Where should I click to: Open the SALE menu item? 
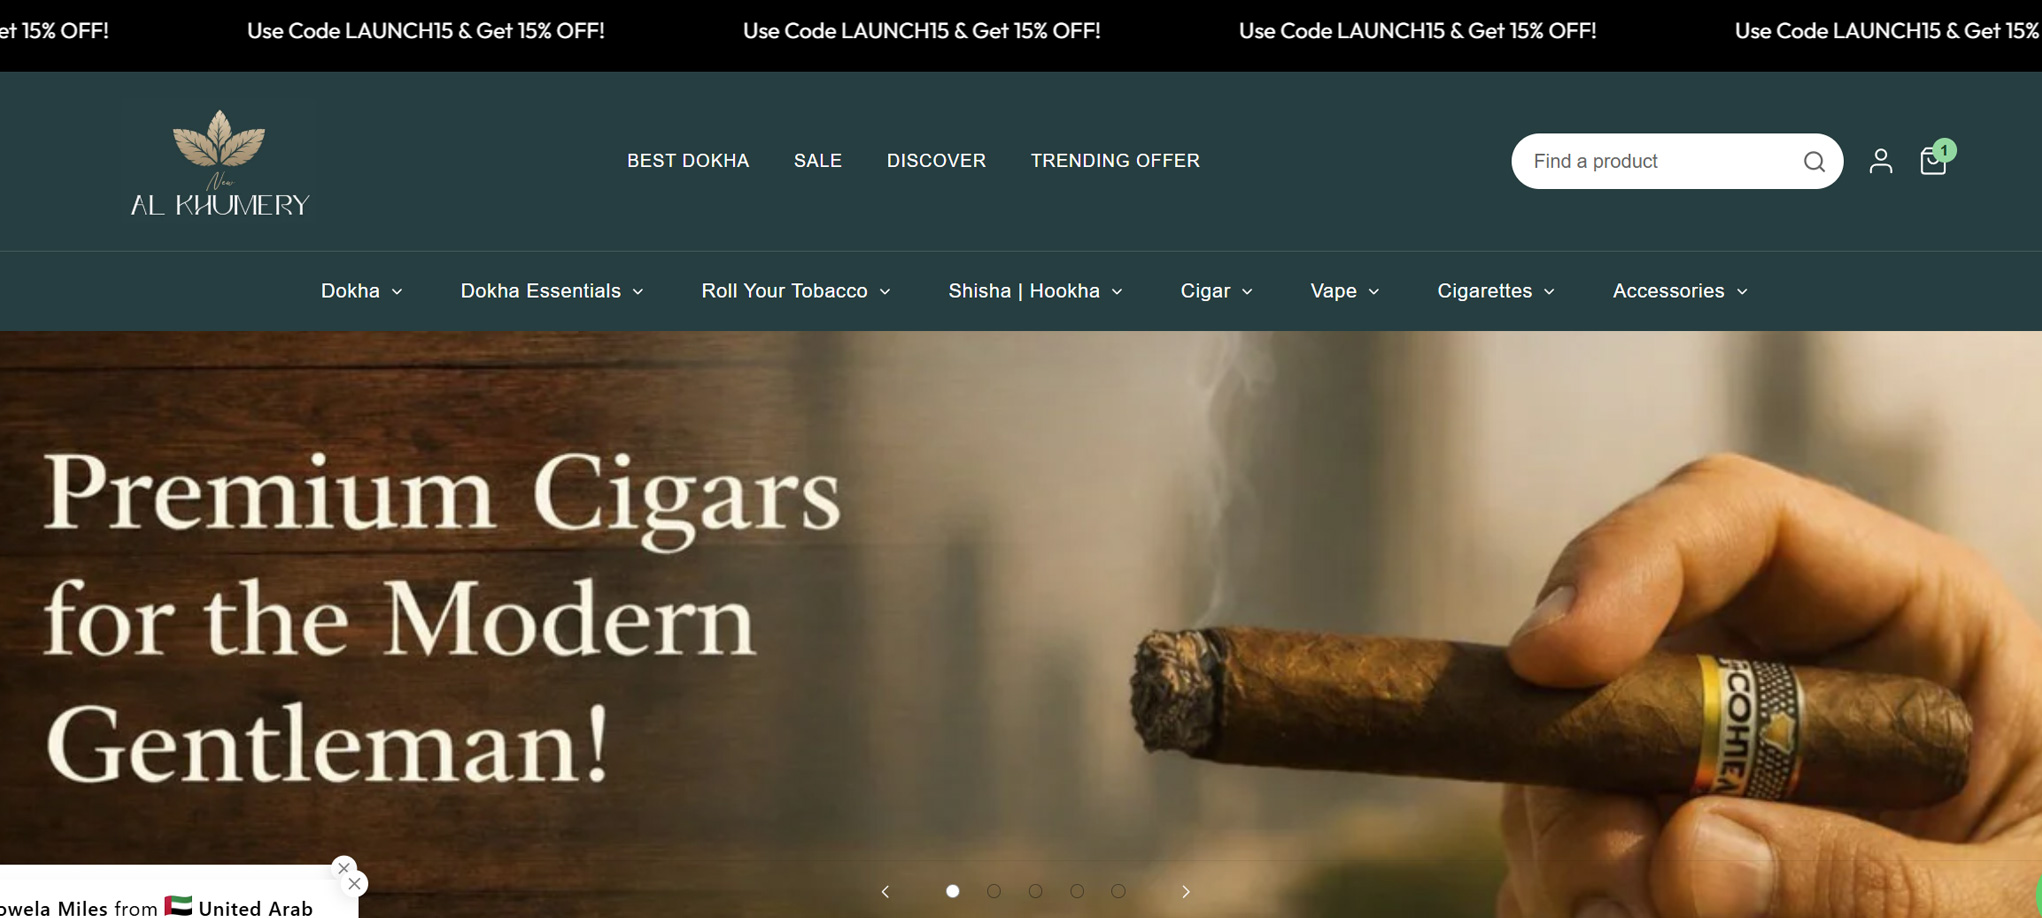click(817, 161)
